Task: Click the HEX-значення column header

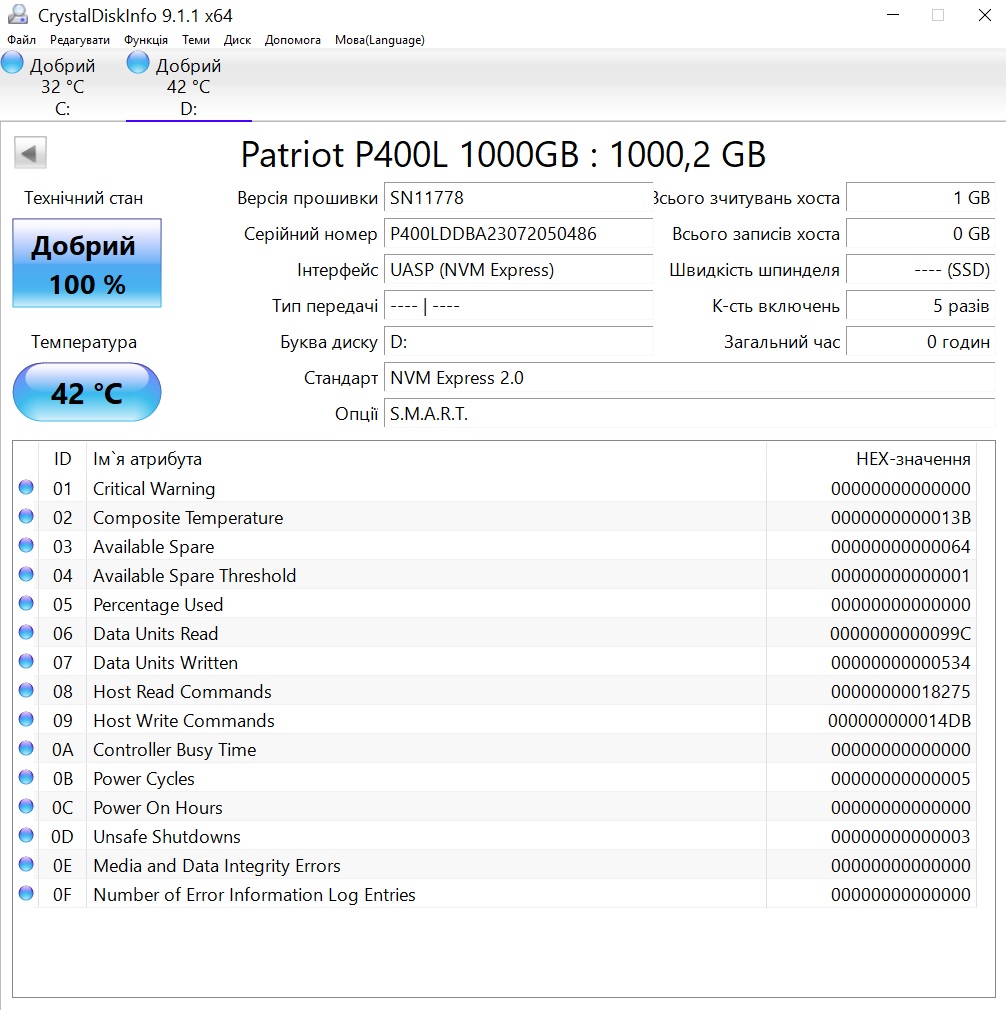Action: [912, 459]
